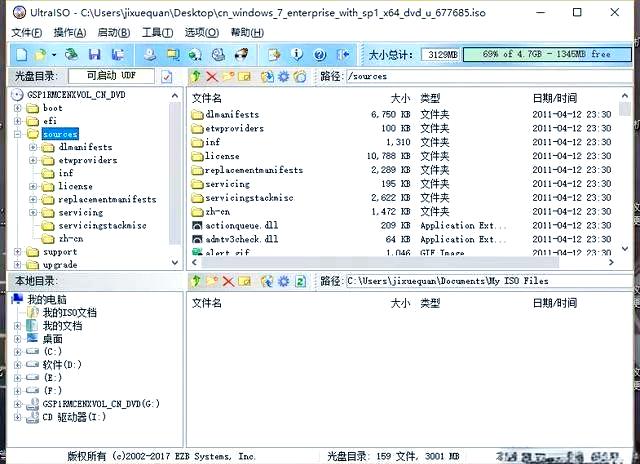The height and width of the screenshot is (464, 640).
Task: Click Add to image icon in 本地目录 toolbar
Action: [x=267, y=281]
